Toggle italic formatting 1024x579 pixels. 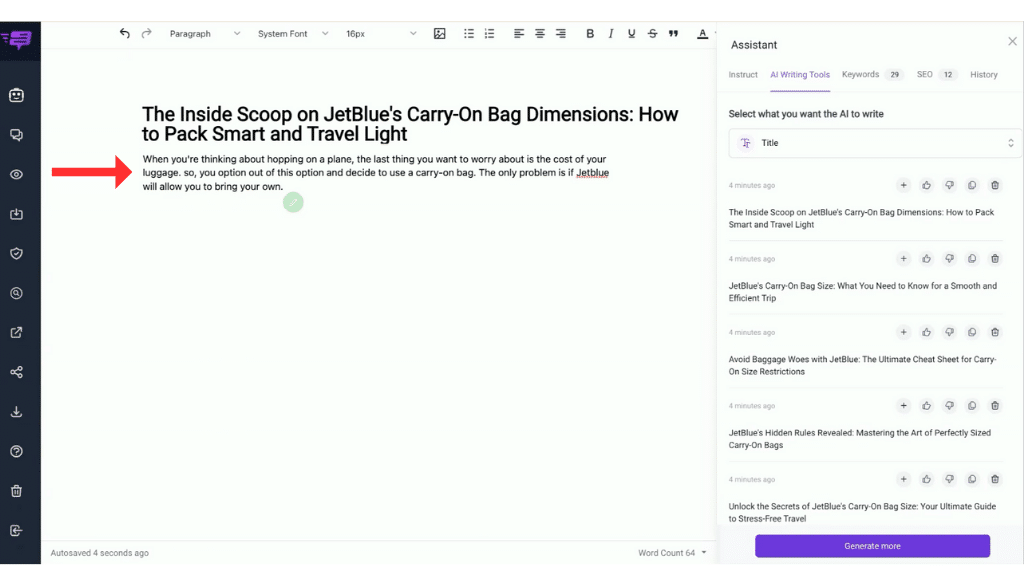click(611, 34)
